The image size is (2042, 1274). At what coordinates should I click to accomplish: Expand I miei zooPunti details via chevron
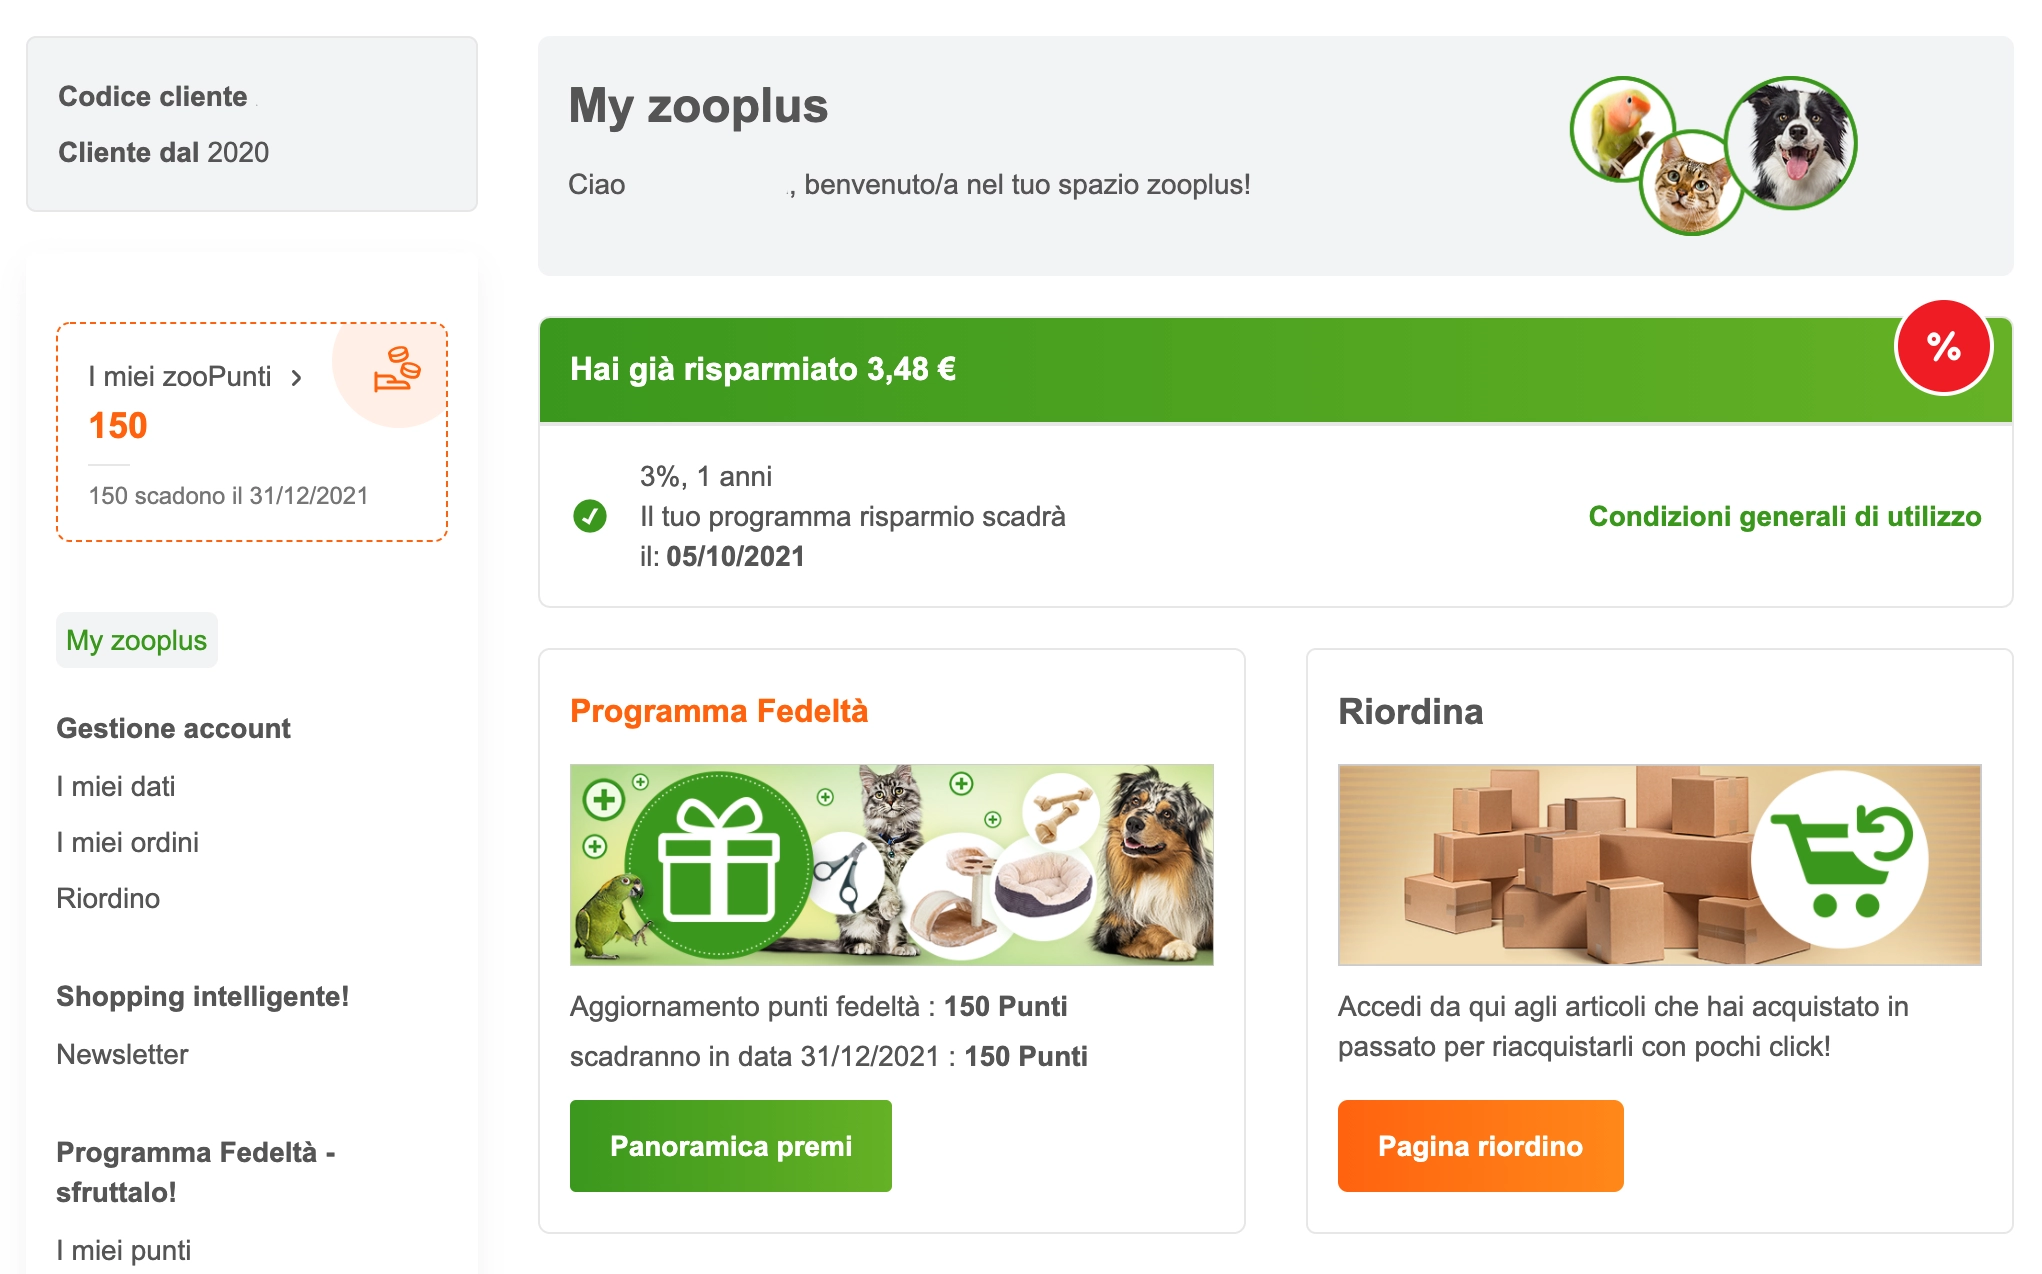tap(297, 377)
